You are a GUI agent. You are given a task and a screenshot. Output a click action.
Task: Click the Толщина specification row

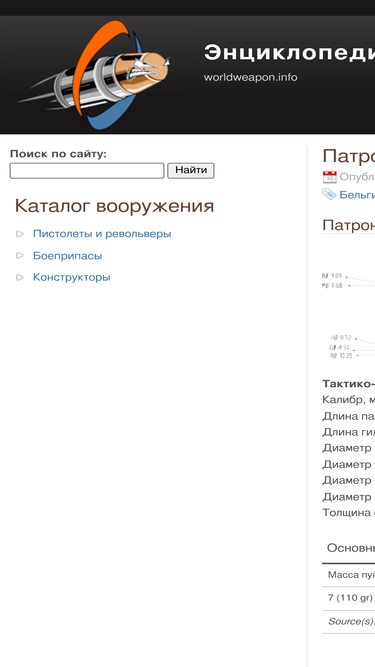tap(349, 513)
